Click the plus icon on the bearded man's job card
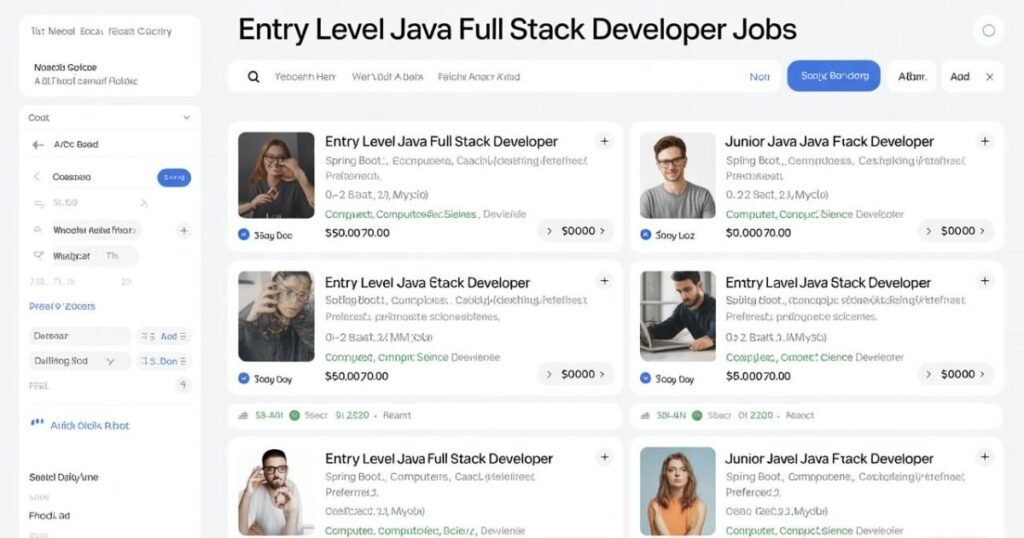The height and width of the screenshot is (538, 1024). click(x=604, y=457)
